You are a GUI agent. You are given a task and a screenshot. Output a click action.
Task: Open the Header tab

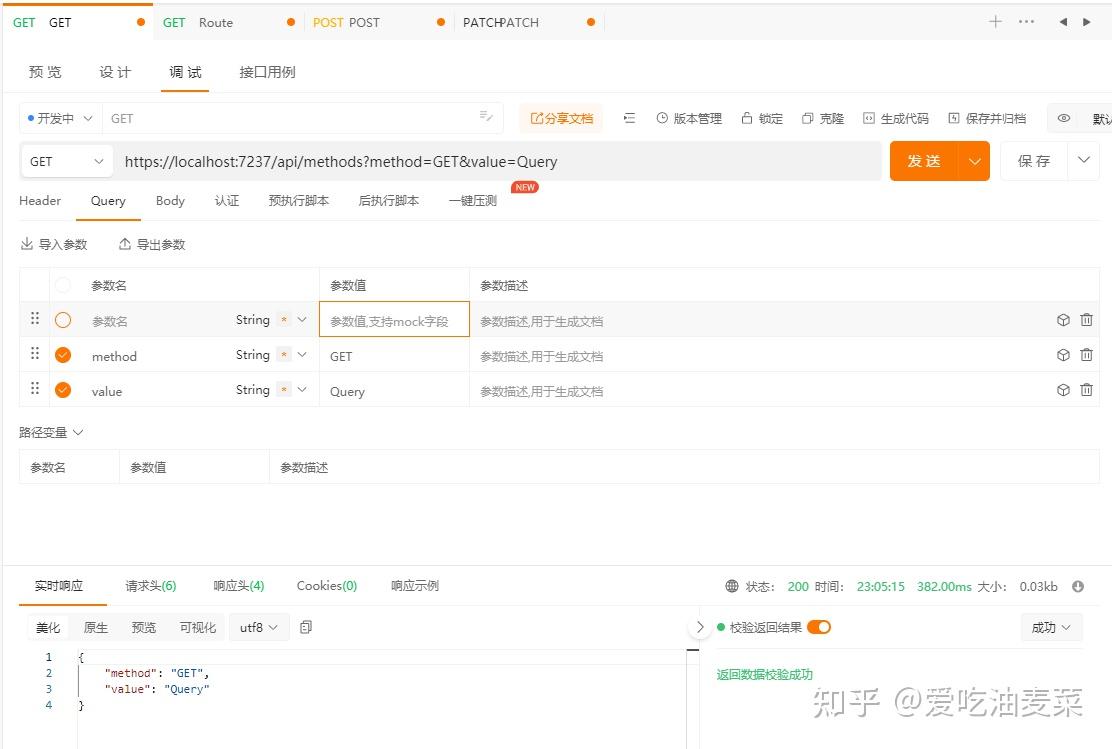[40, 201]
